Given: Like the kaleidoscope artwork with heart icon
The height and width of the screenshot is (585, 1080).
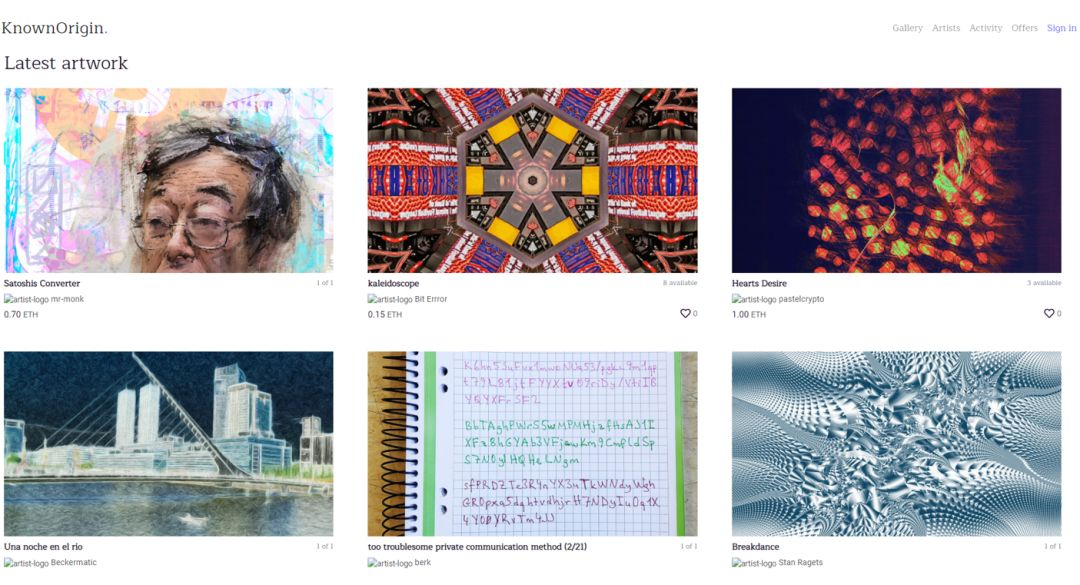Looking at the screenshot, I should 685,314.
